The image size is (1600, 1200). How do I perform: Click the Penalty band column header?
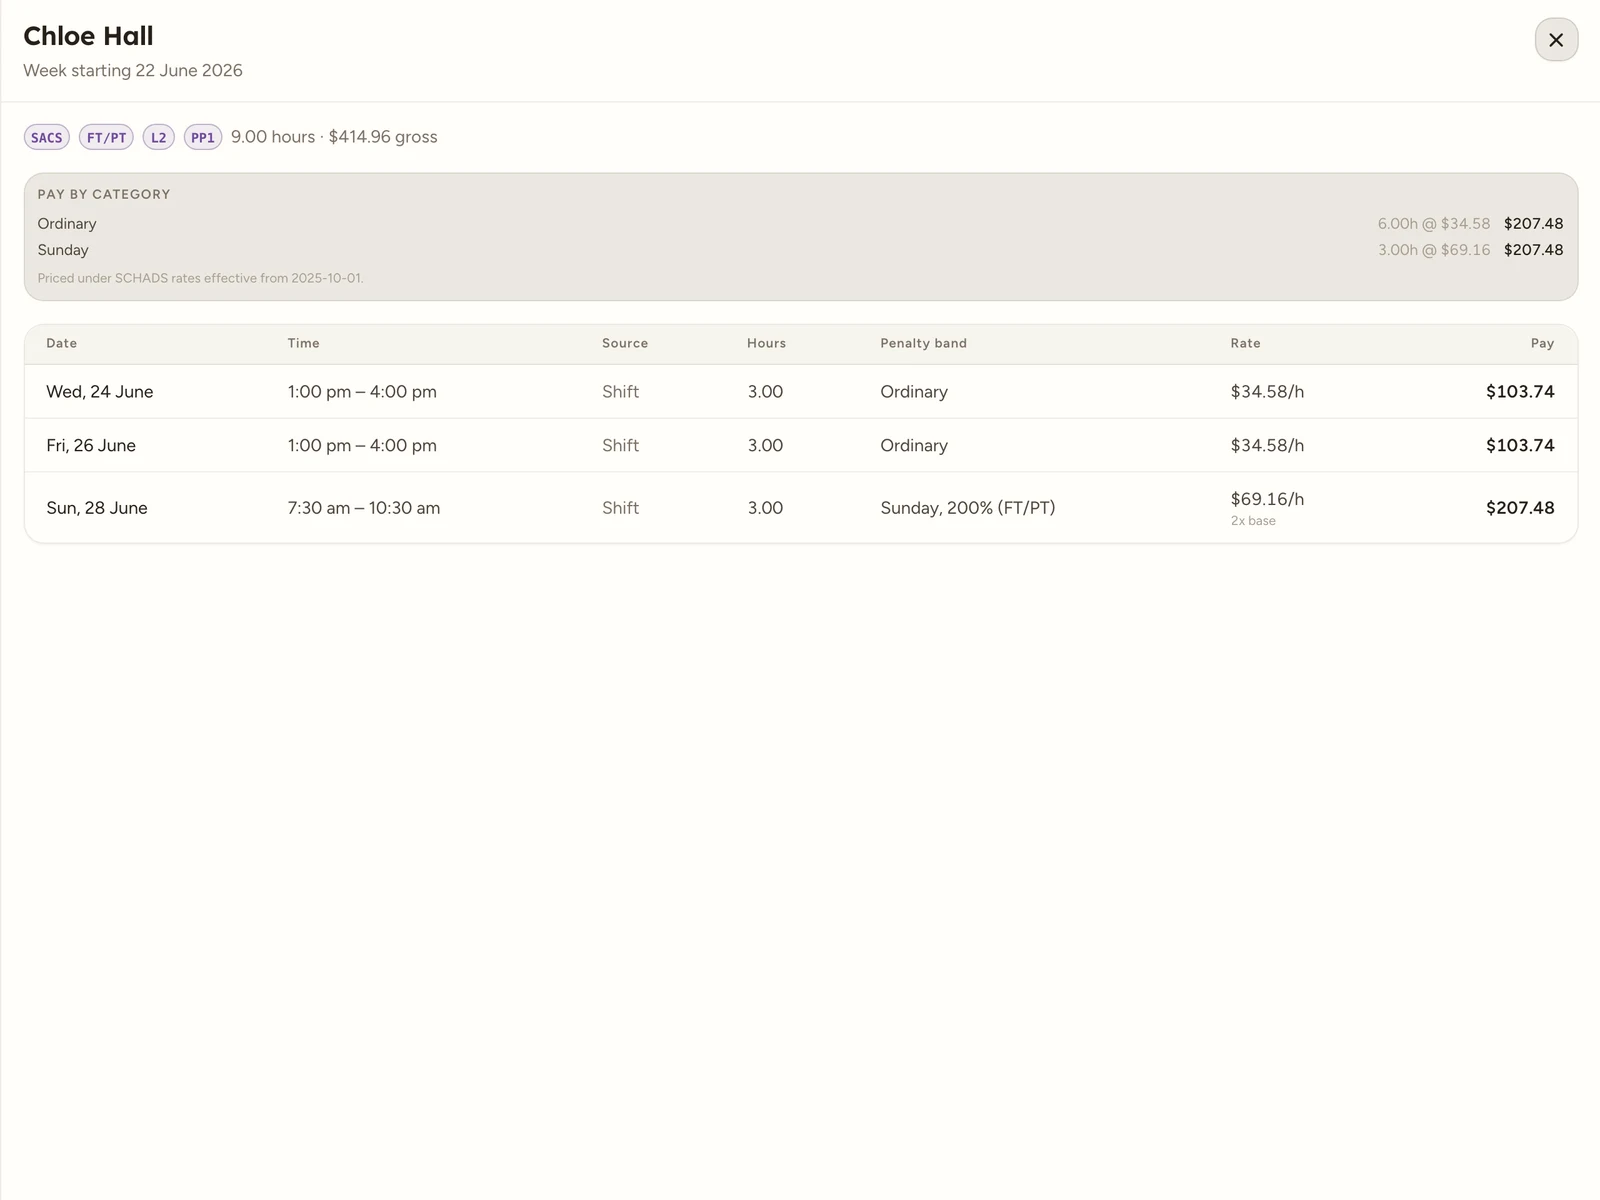click(923, 343)
